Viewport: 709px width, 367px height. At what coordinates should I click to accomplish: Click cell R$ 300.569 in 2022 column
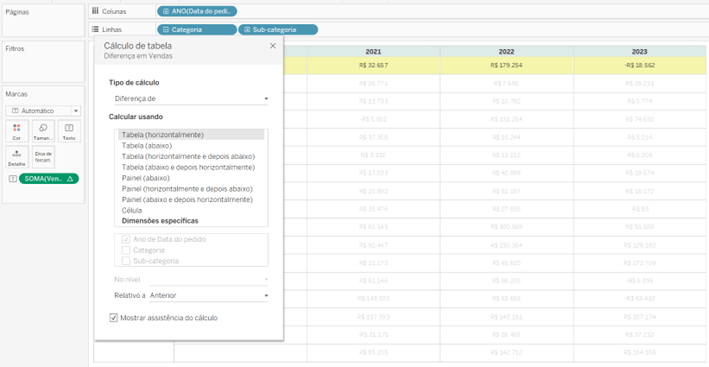click(506, 227)
